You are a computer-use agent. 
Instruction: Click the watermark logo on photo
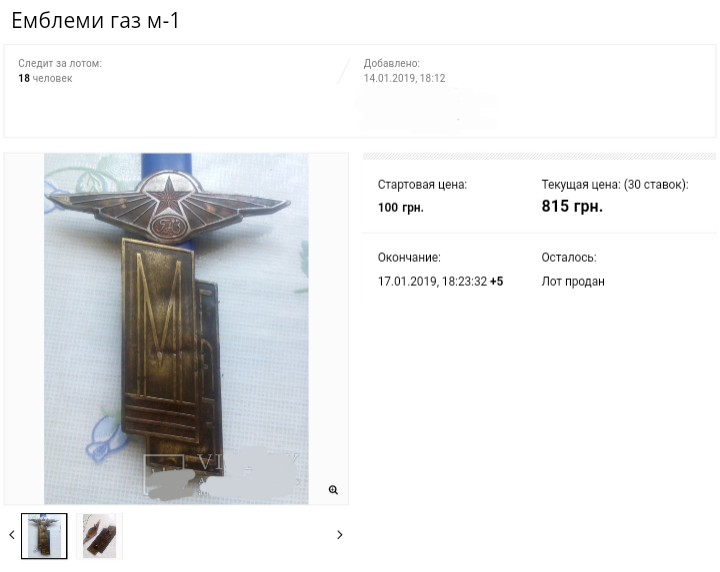(222, 475)
